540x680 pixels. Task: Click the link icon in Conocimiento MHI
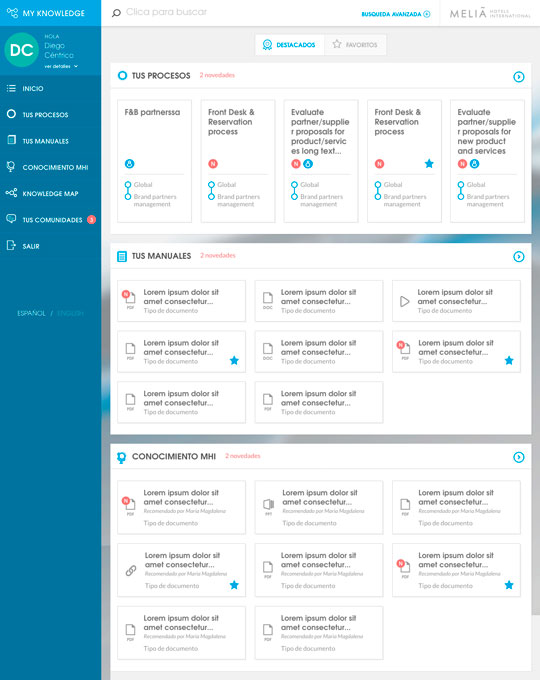tap(131, 571)
